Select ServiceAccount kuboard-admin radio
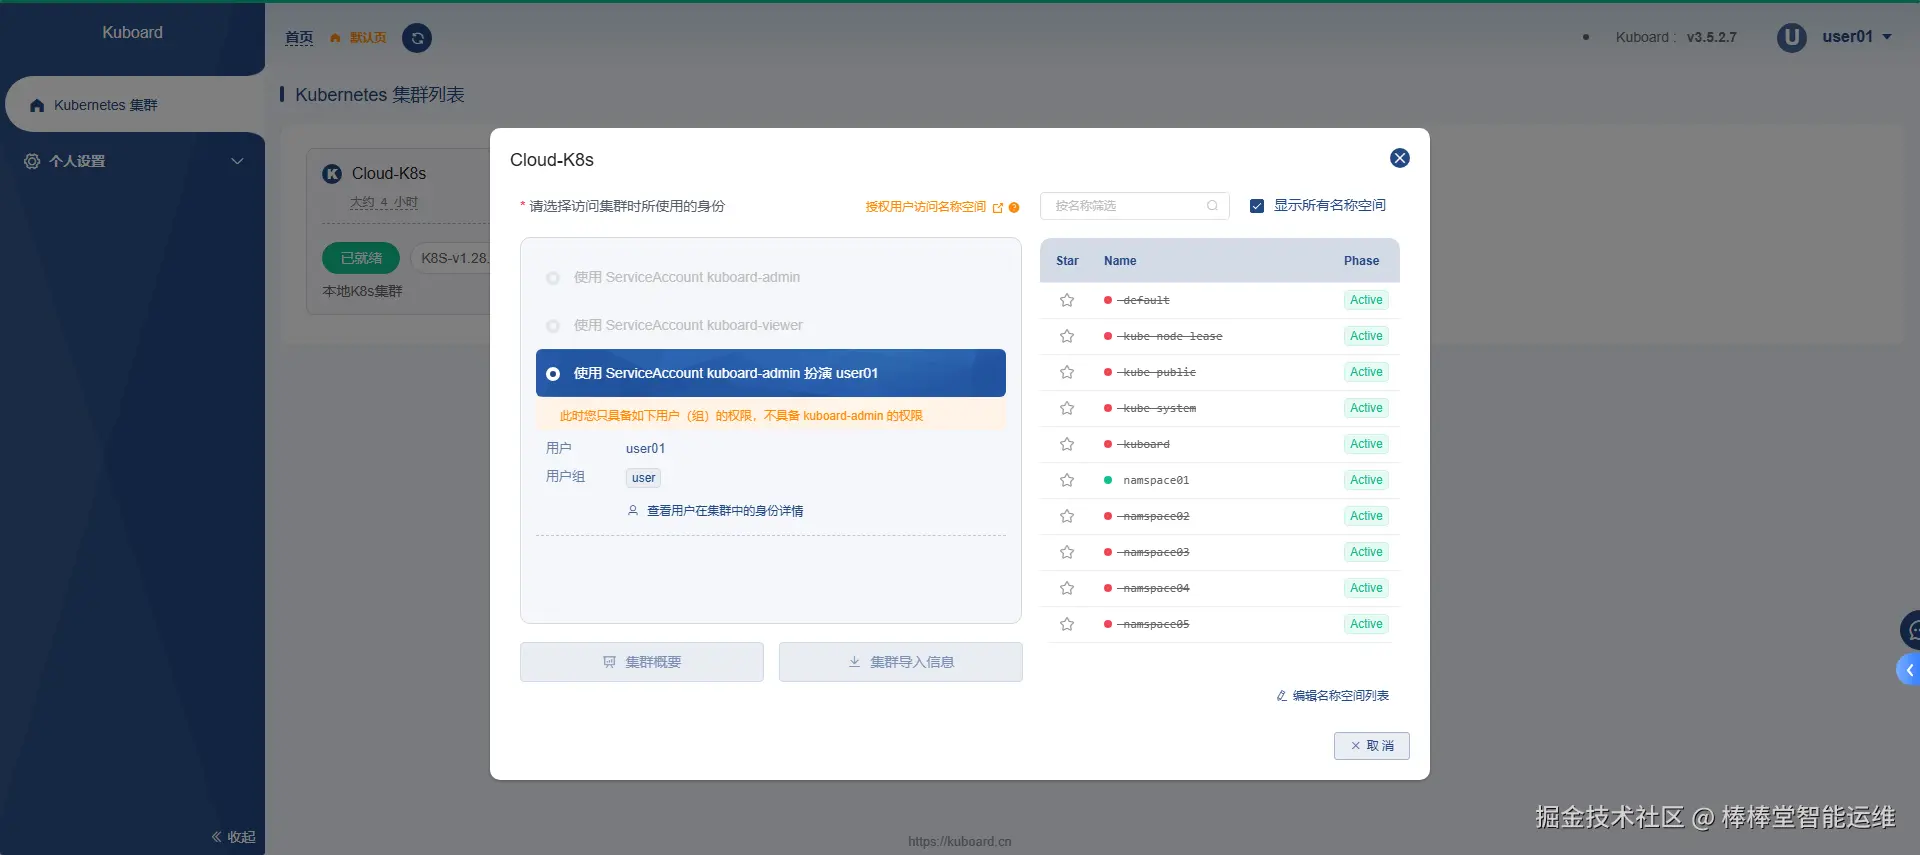1920x855 pixels. [x=553, y=278]
